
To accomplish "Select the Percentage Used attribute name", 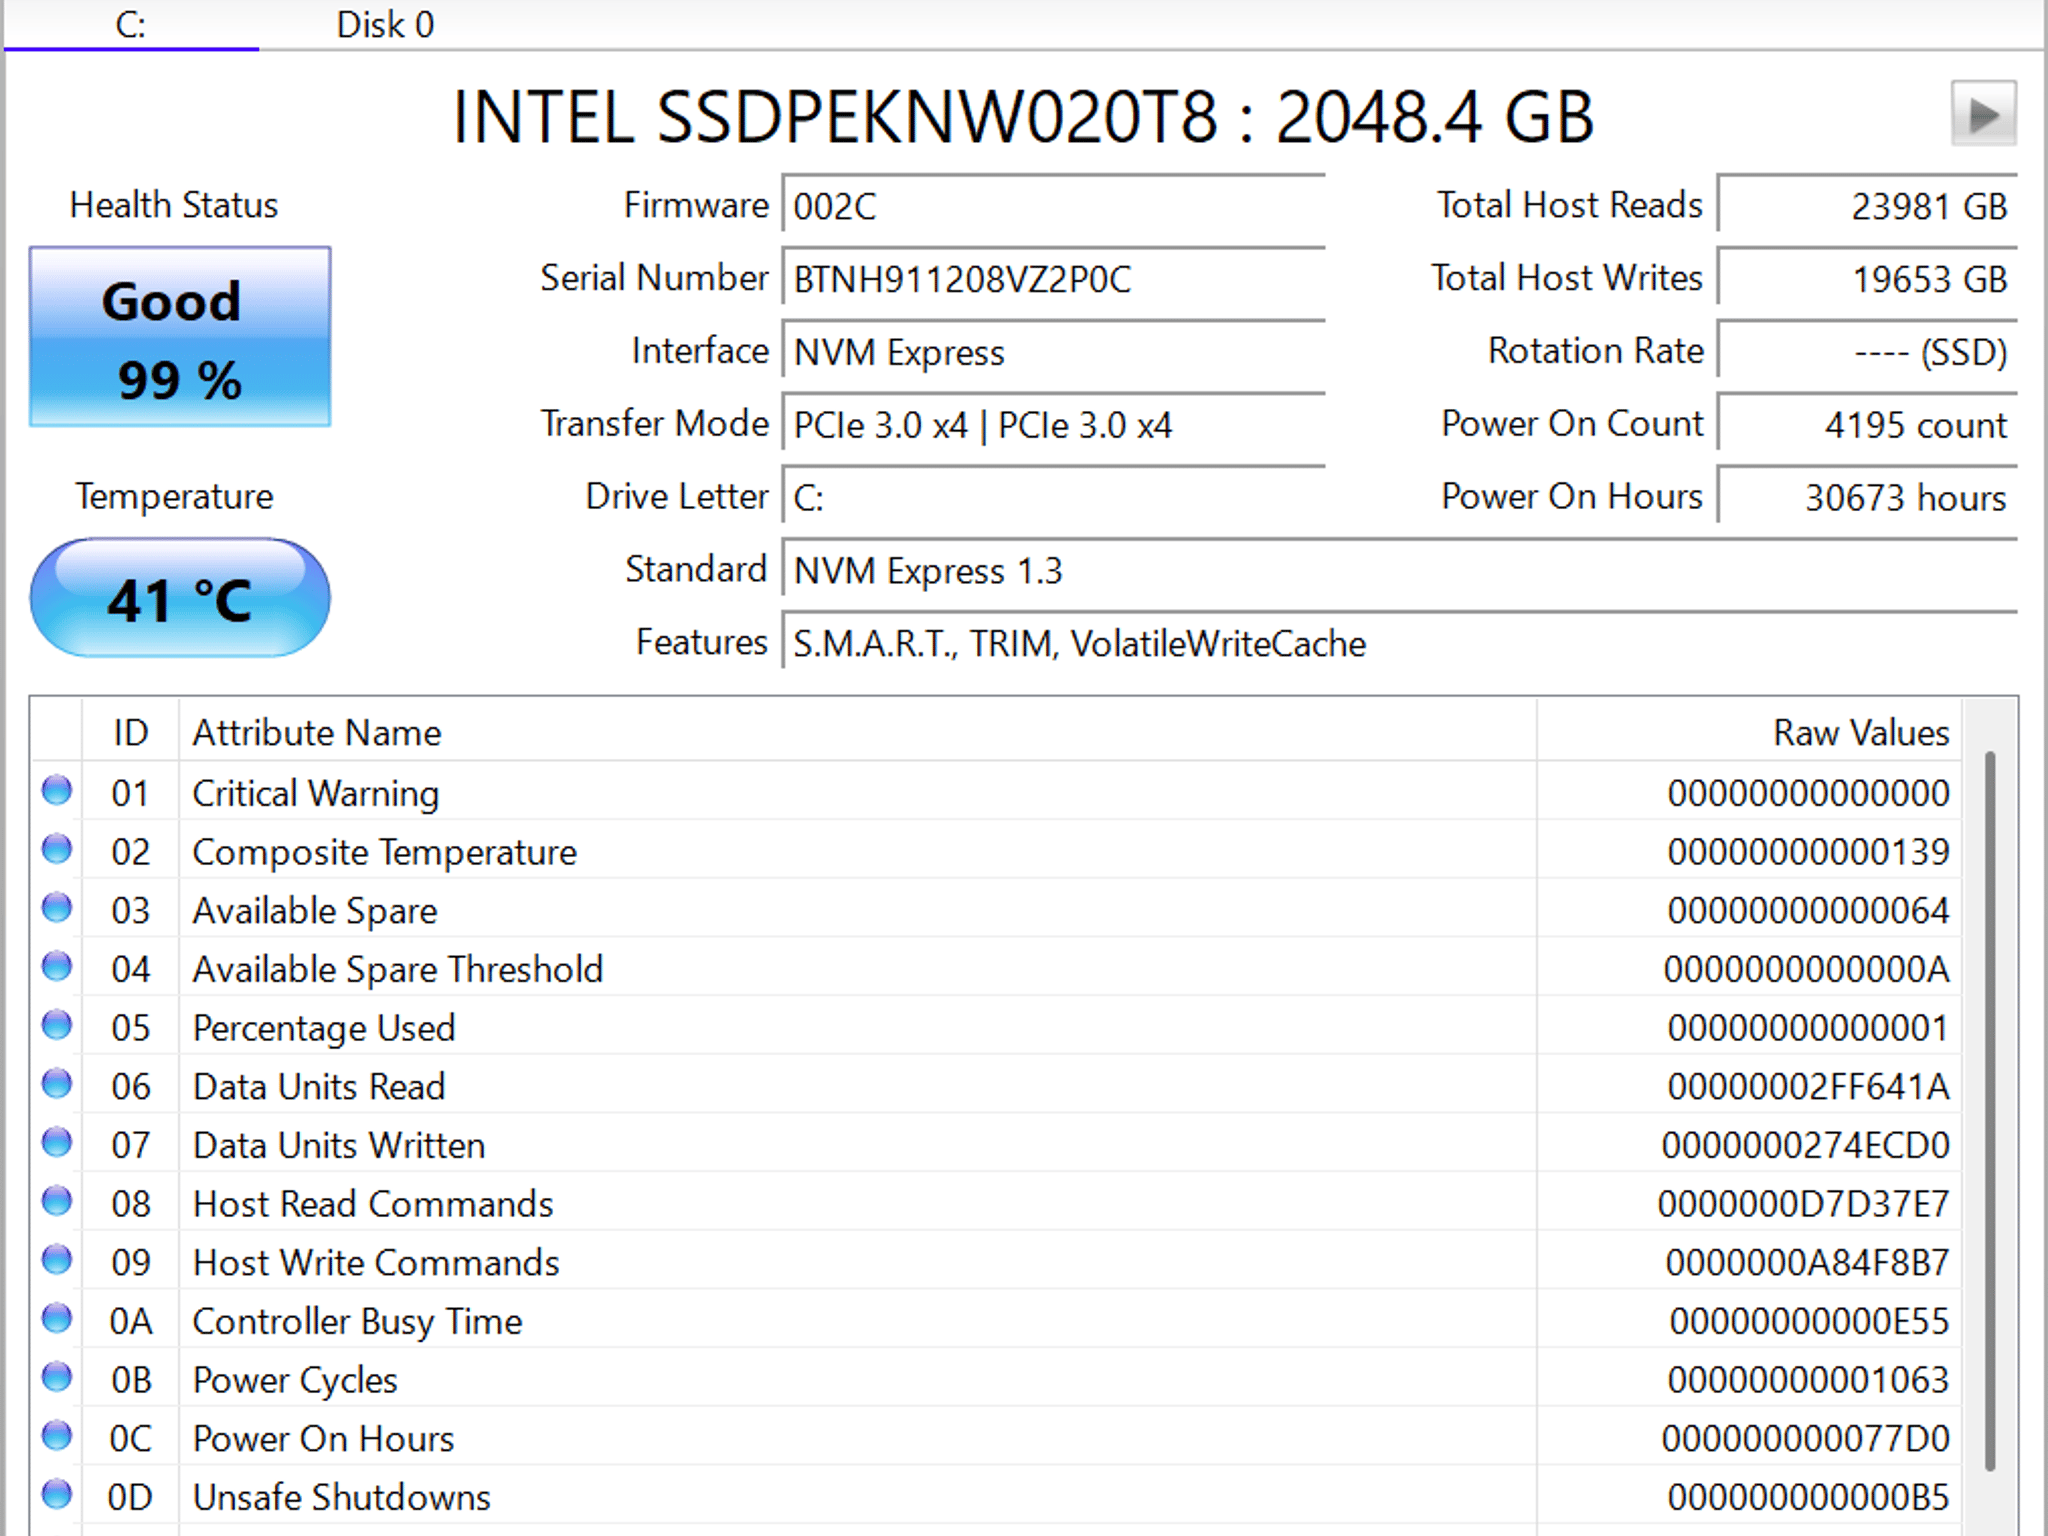I will tap(324, 1028).
